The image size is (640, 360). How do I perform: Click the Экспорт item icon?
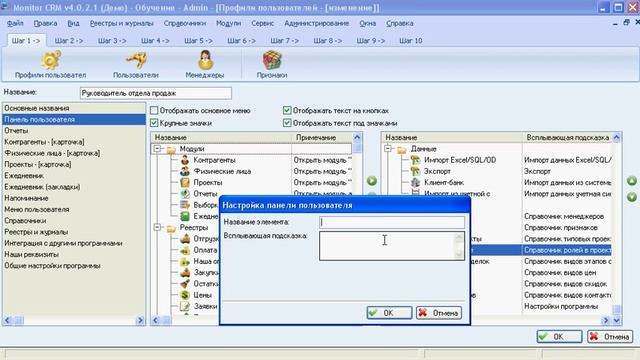(415, 171)
